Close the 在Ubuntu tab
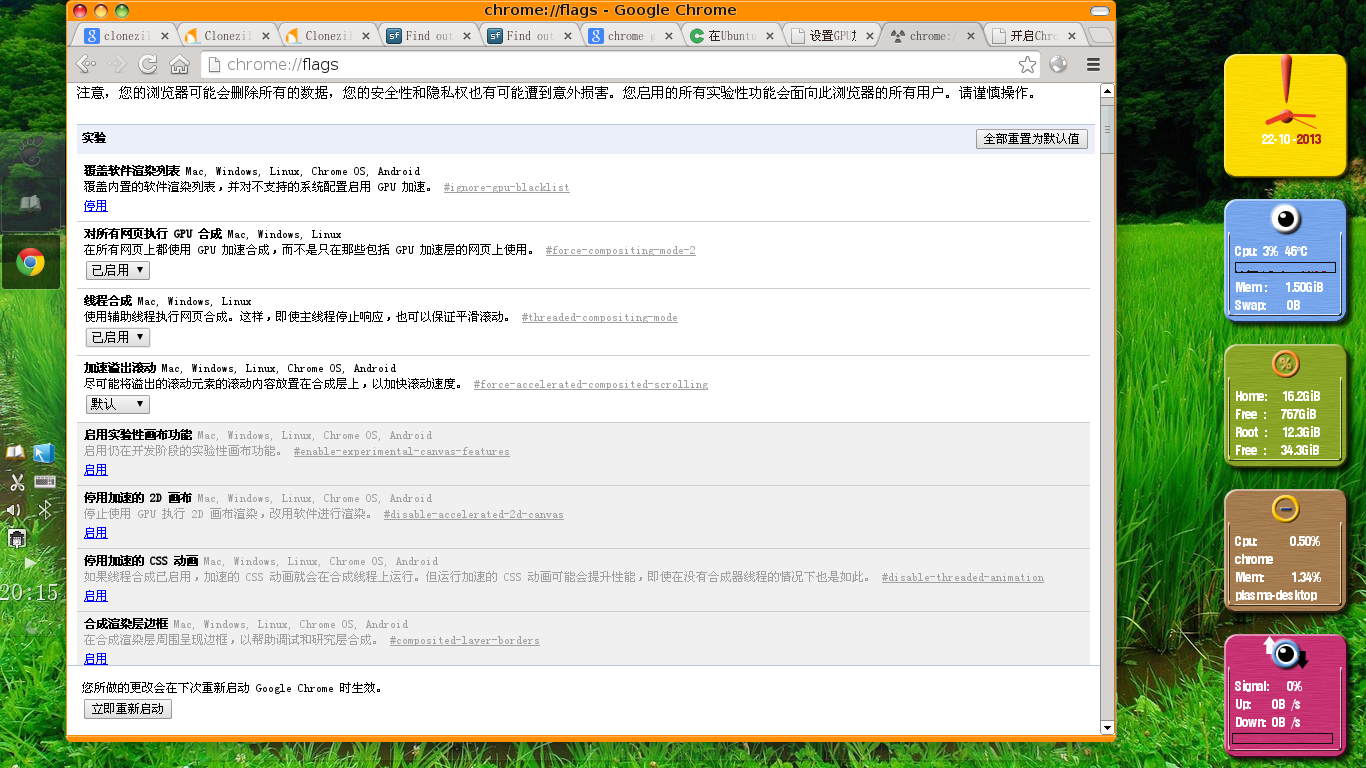This screenshot has height=768, width=1366. (770, 36)
